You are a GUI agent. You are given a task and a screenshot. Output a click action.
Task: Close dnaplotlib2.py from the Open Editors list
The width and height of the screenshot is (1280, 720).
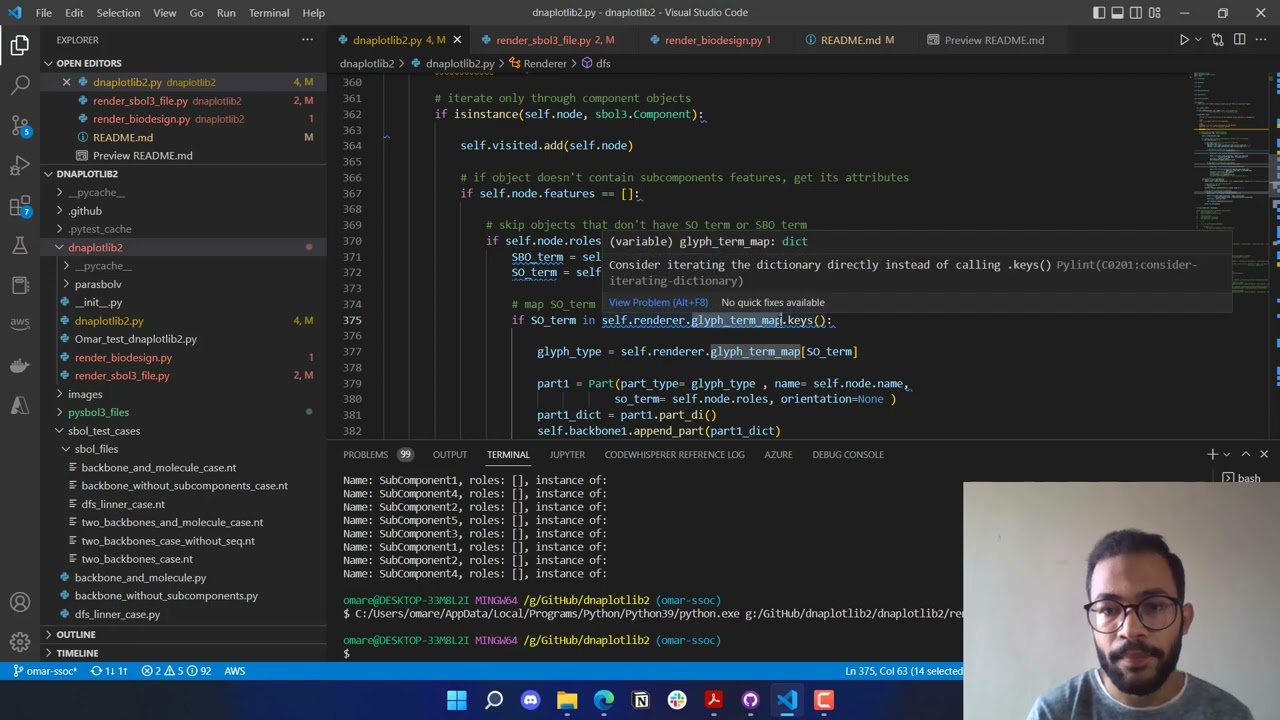coord(67,82)
